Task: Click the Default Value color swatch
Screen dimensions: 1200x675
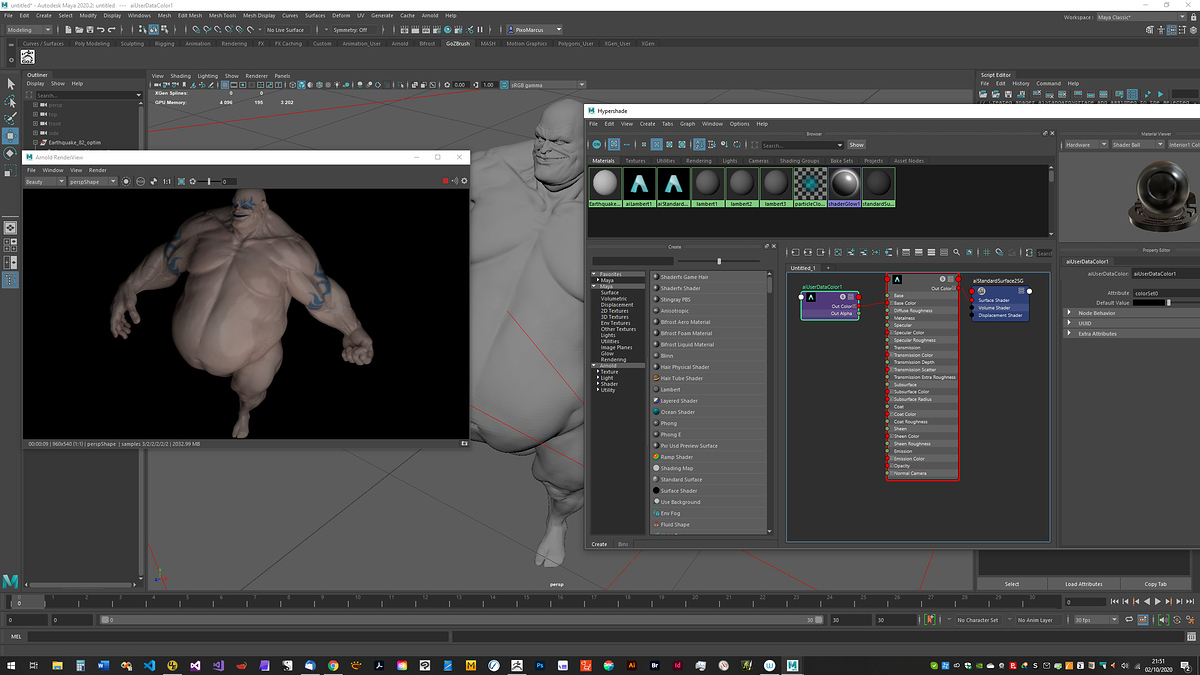Action: (x=1149, y=302)
